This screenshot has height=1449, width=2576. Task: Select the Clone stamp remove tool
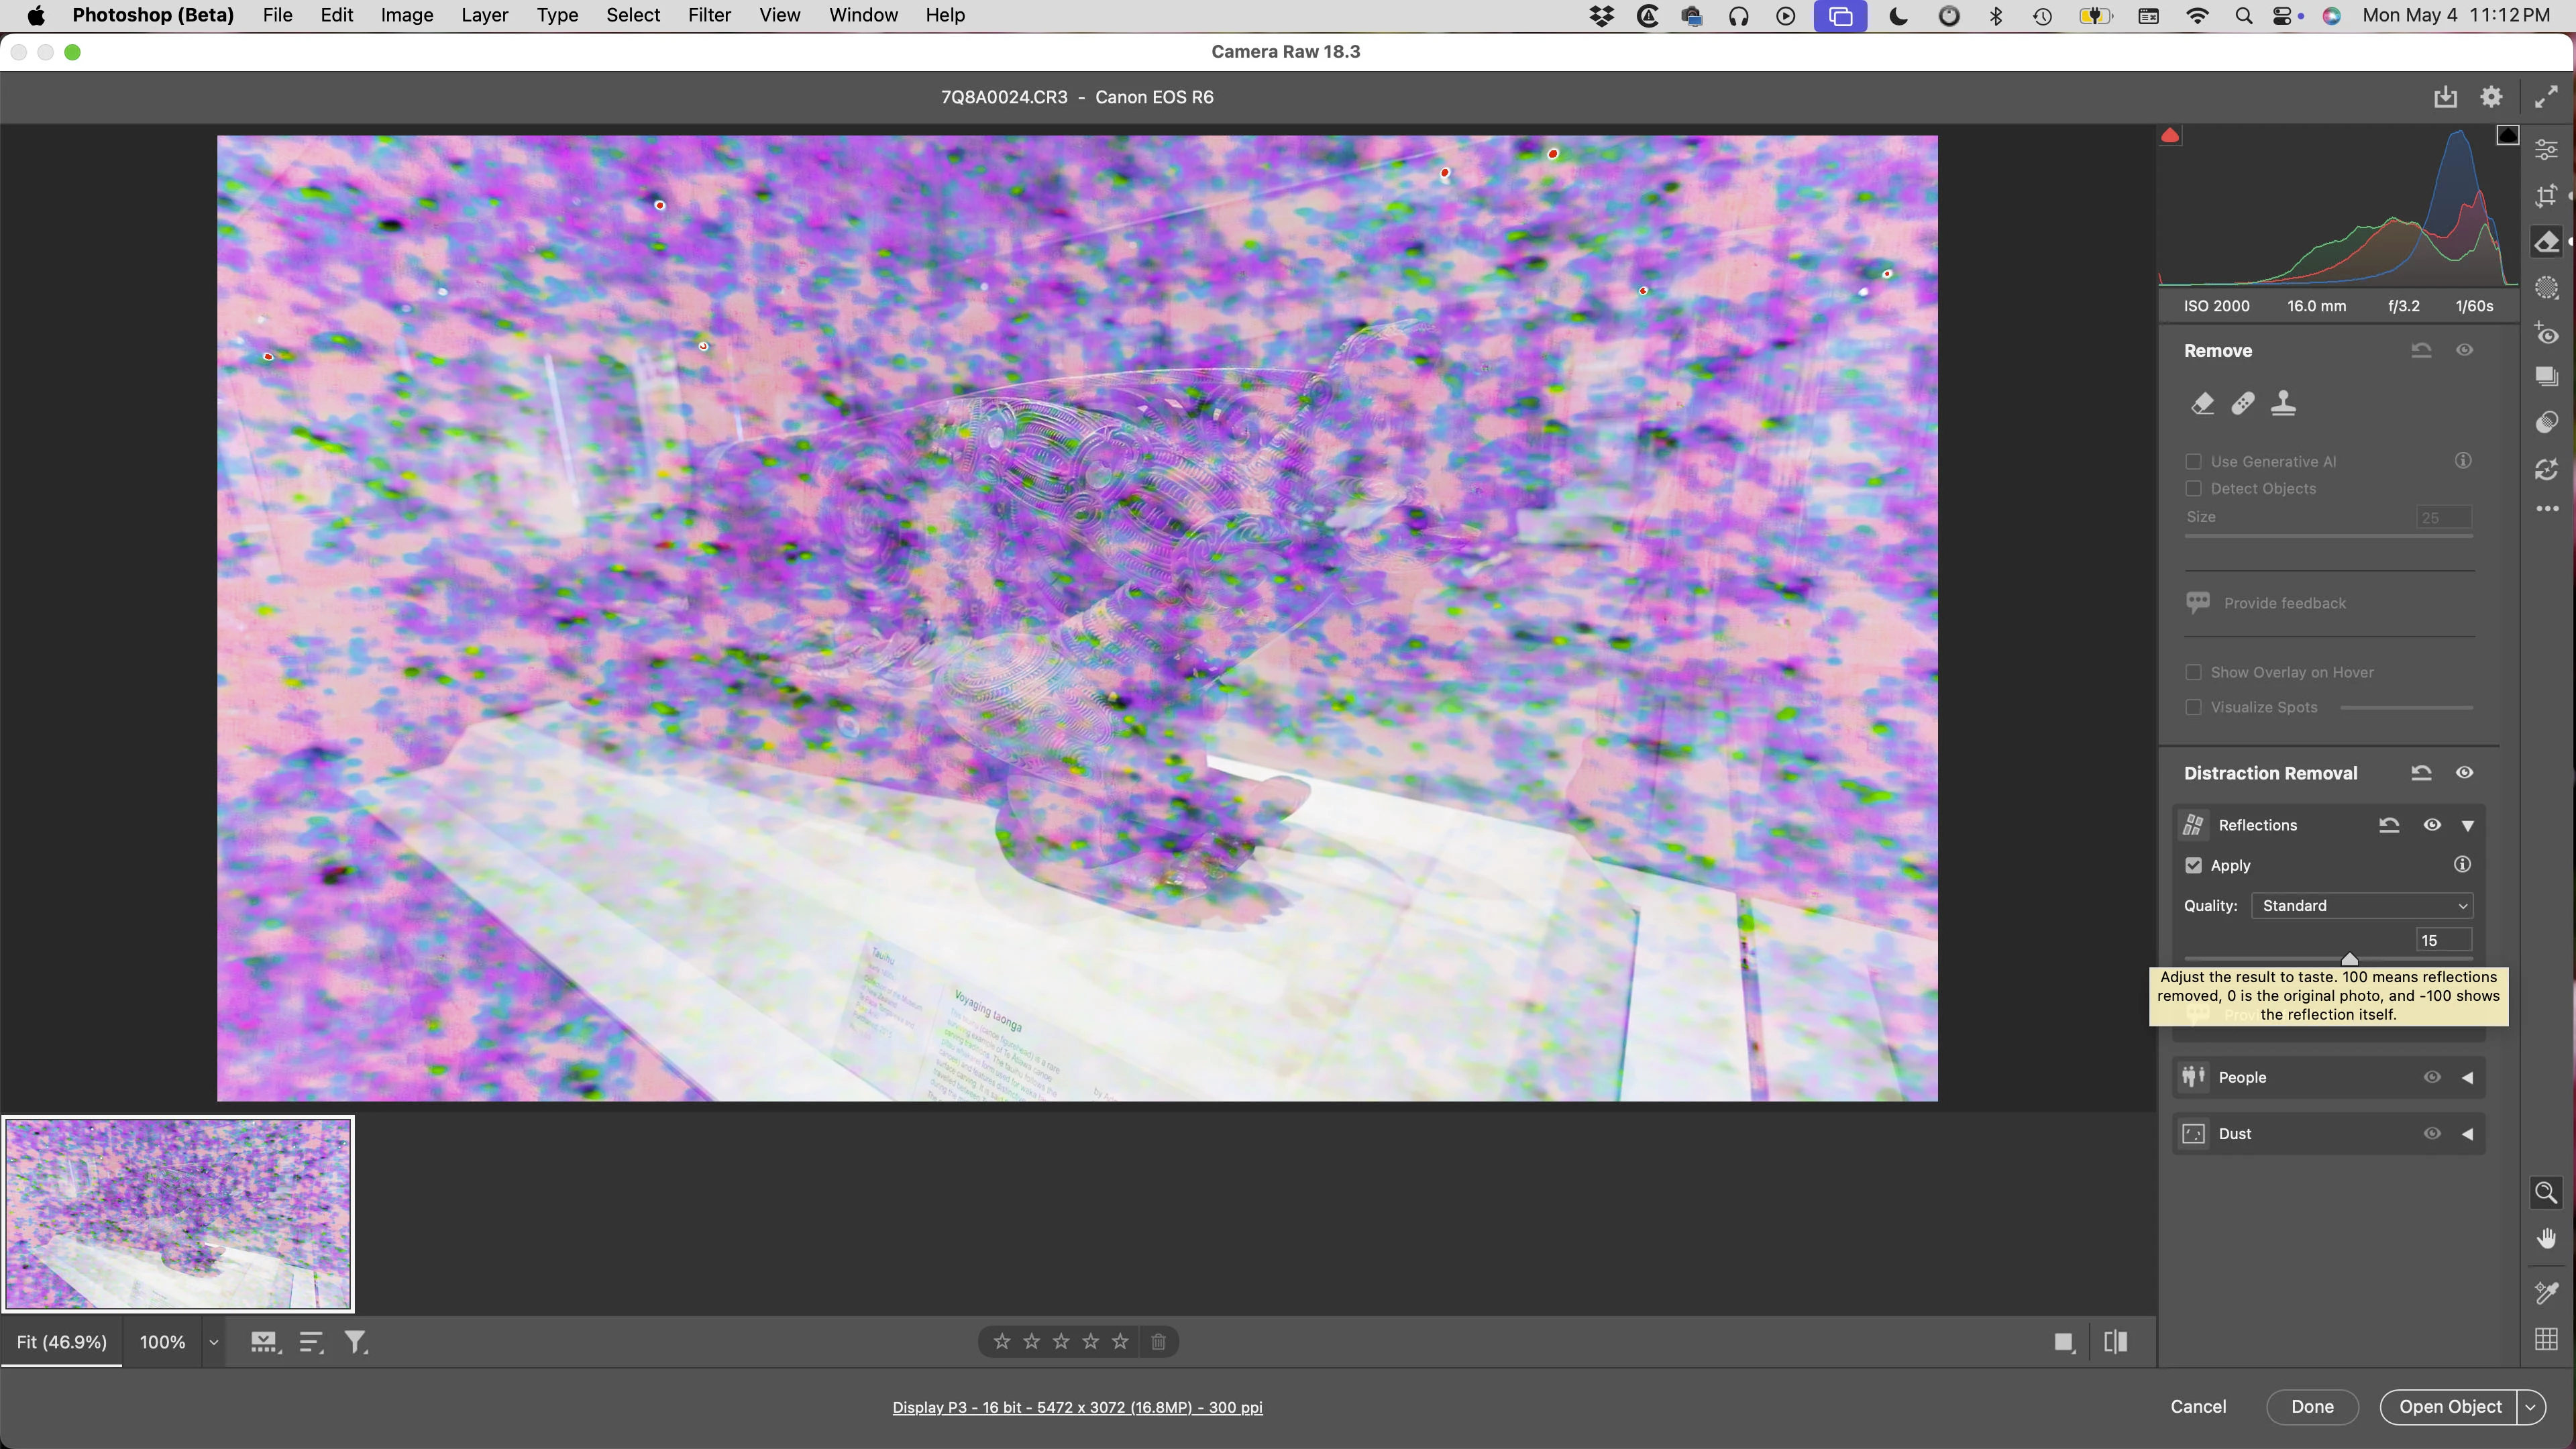click(2284, 403)
